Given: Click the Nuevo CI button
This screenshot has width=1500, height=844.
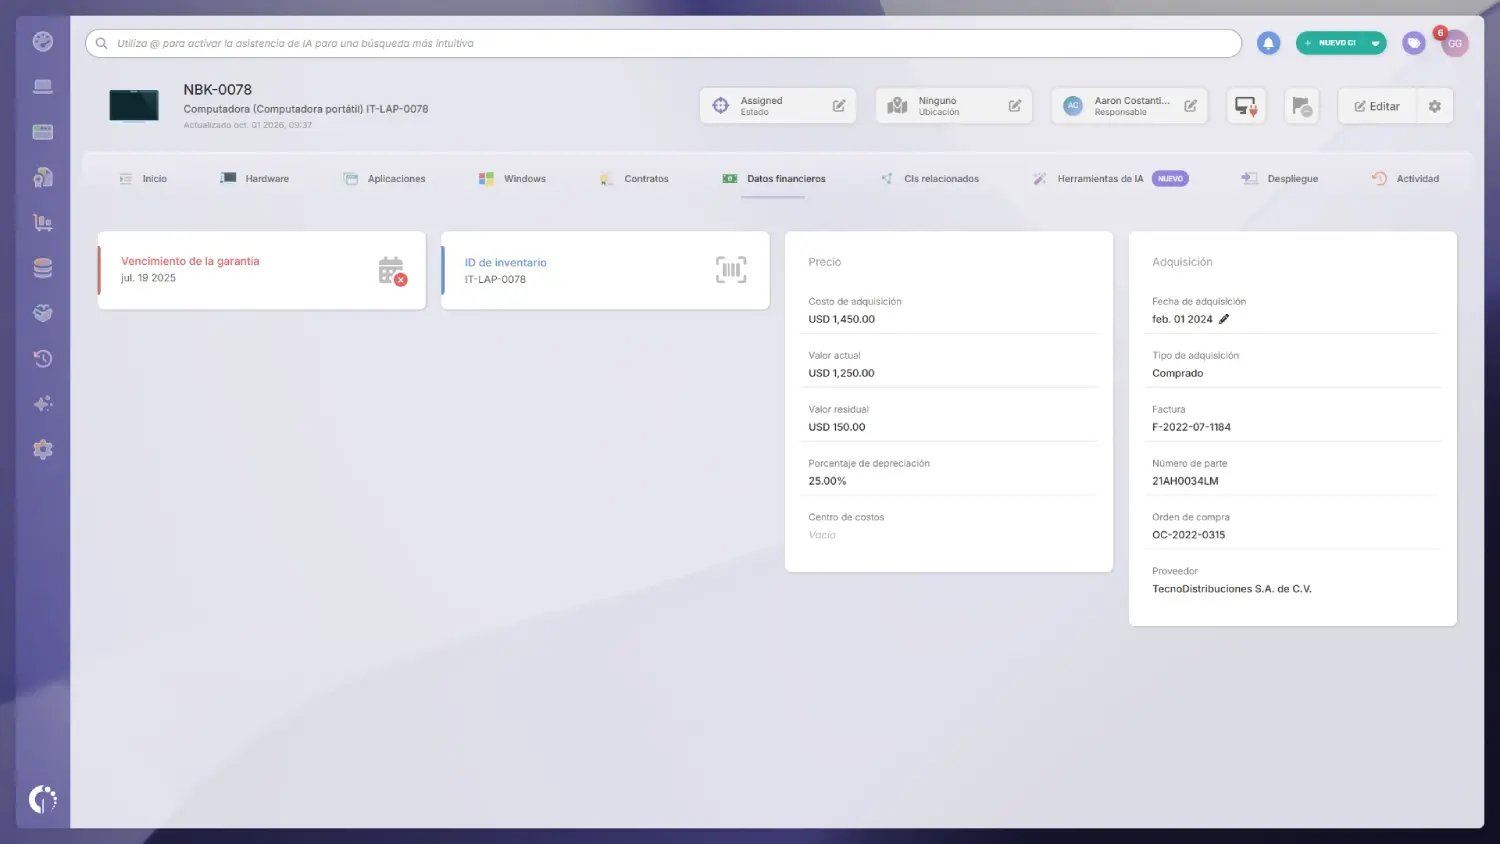Looking at the screenshot, I should tap(1331, 43).
